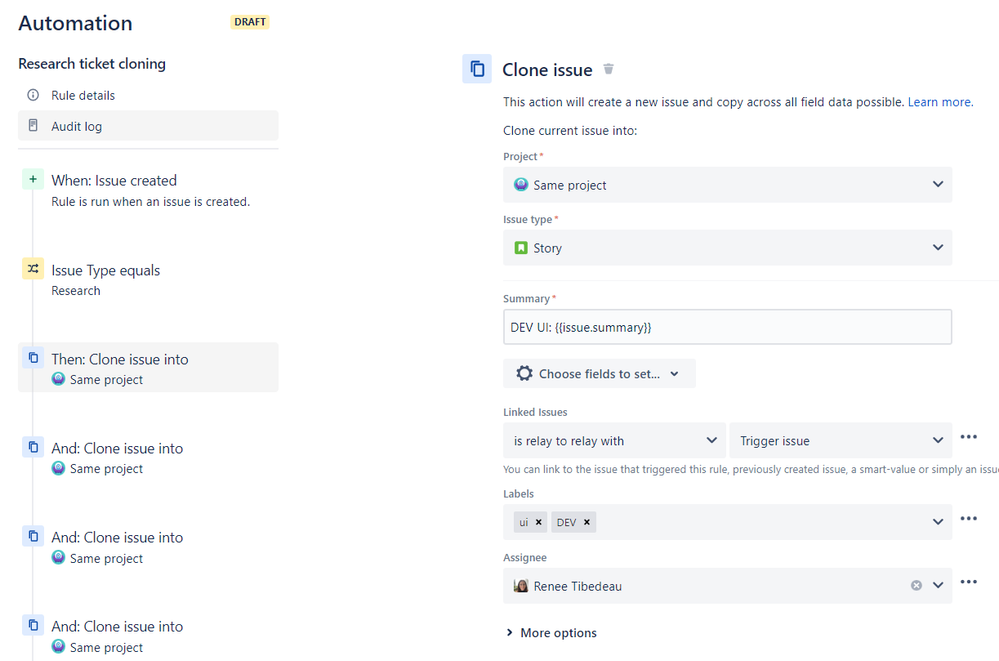Click the Audit log document icon
Screen dimensions: 999x661
(33, 126)
